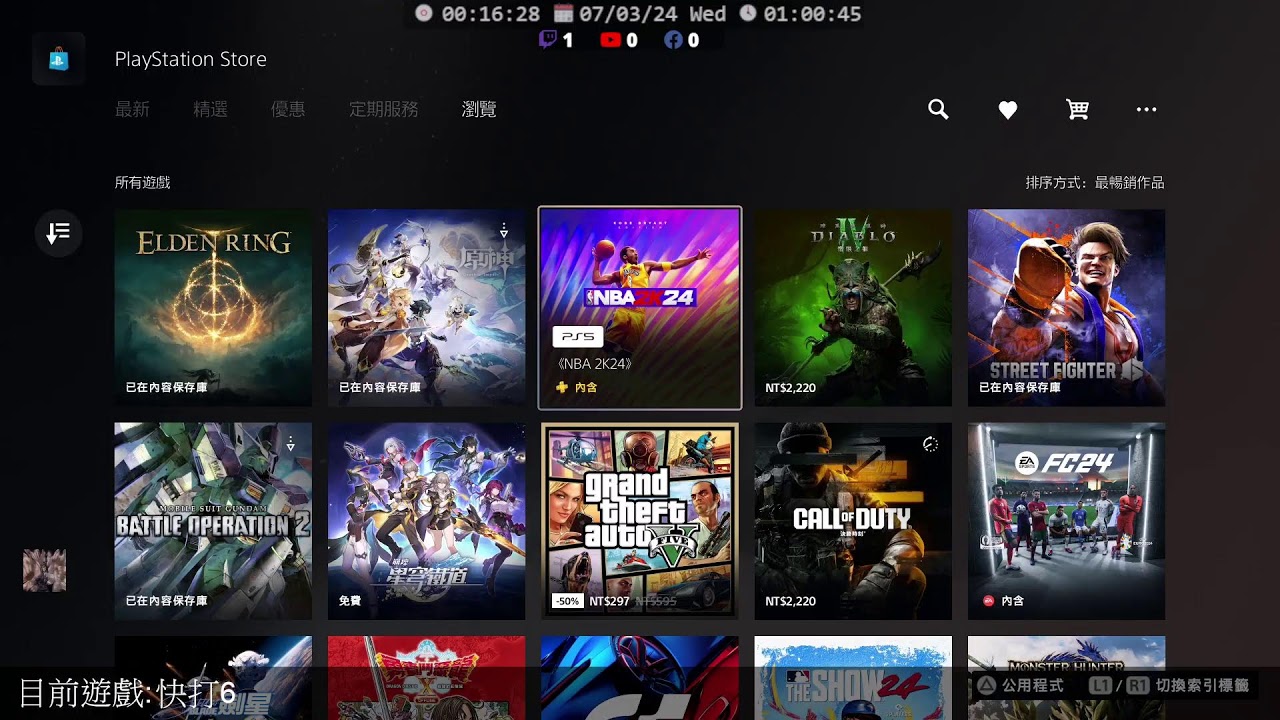Select the 瀏覽 tab

click(479, 110)
